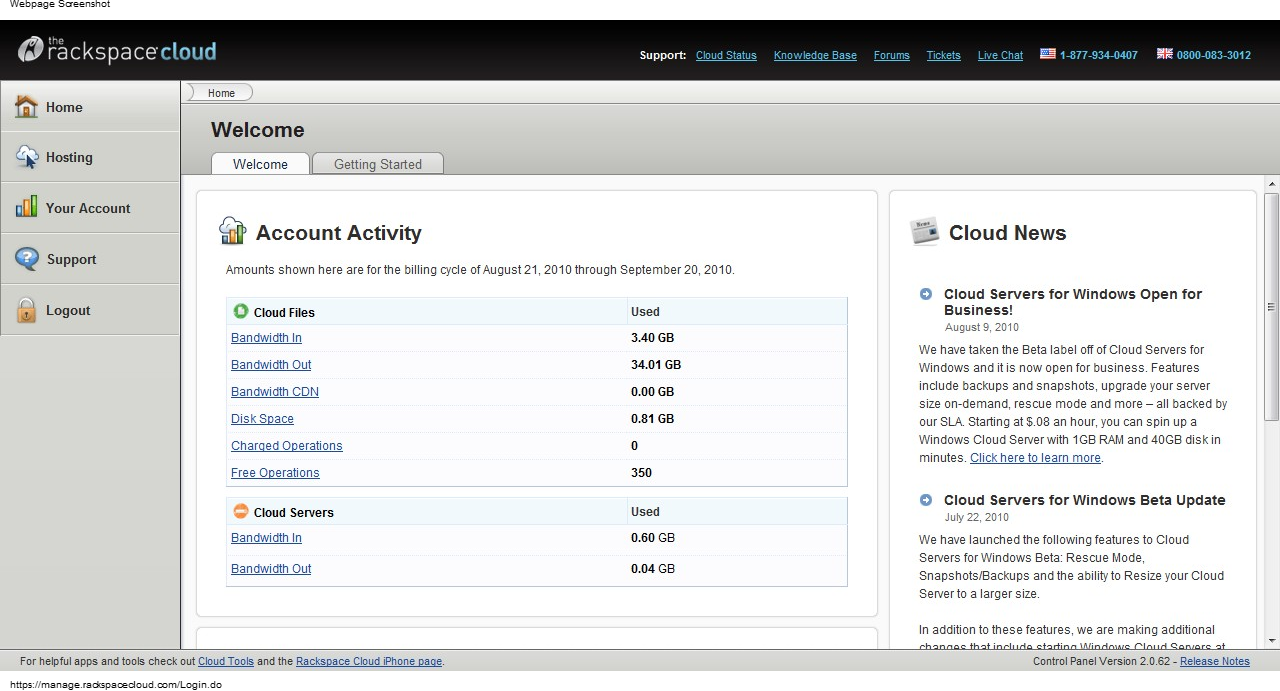This screenshot has width=1280, height=691.
Task: Click the Your Account bar chart icon
Action: click(27, 208)
